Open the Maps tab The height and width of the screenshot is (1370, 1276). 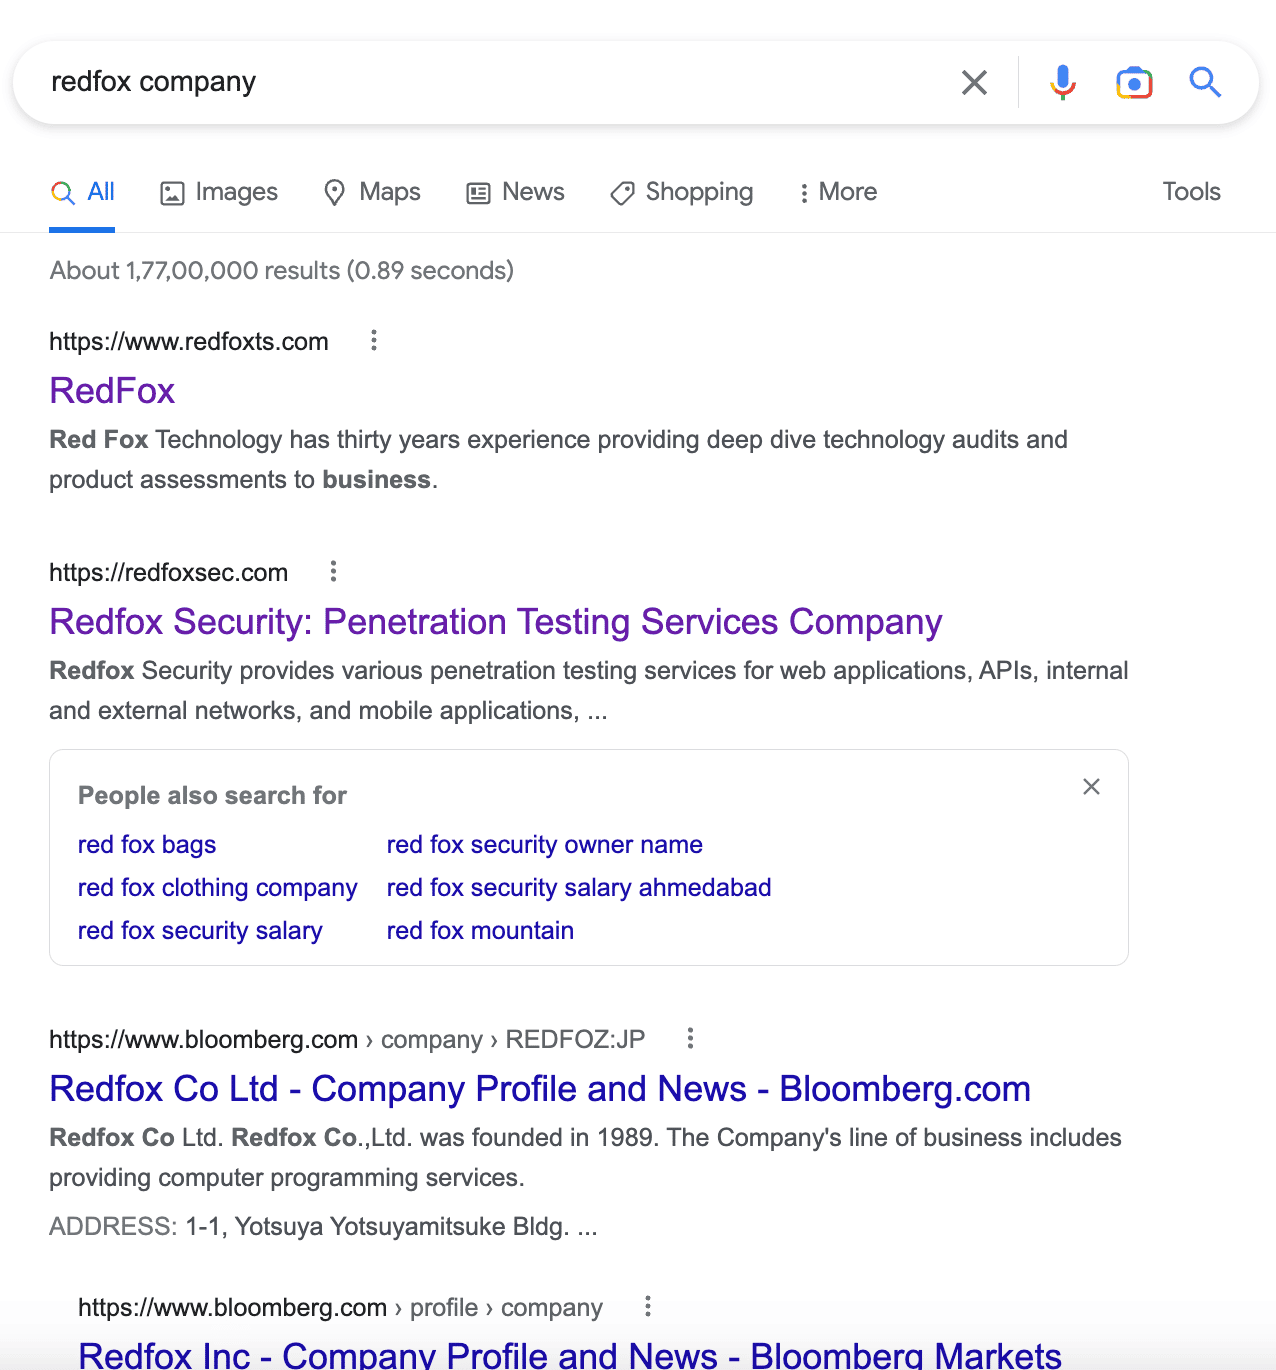click(x=372, y=192)
